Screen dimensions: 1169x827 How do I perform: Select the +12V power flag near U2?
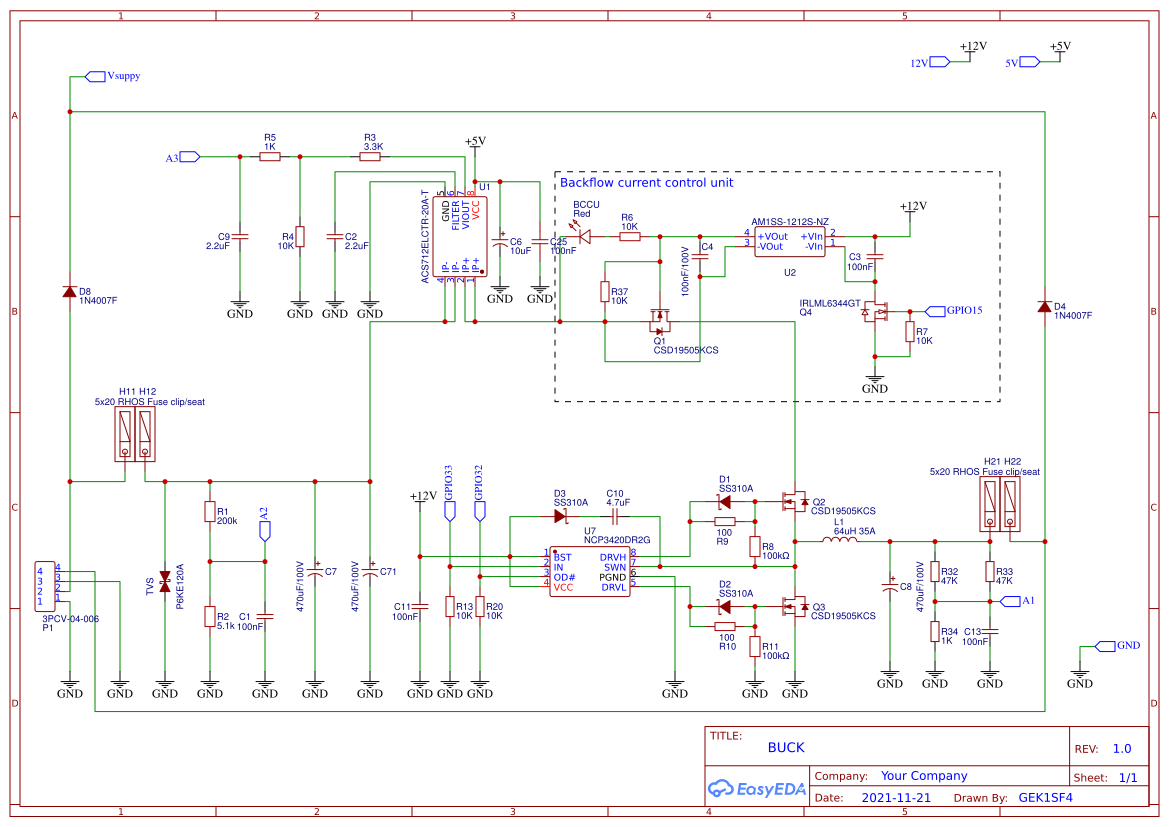[912, 208]
